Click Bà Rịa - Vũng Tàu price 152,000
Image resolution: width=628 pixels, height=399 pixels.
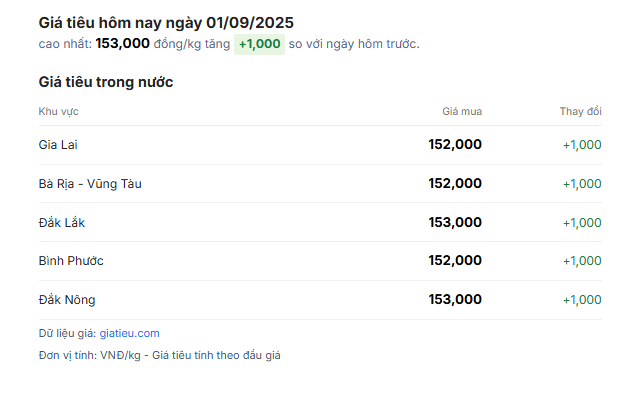(x=455, y=183)
